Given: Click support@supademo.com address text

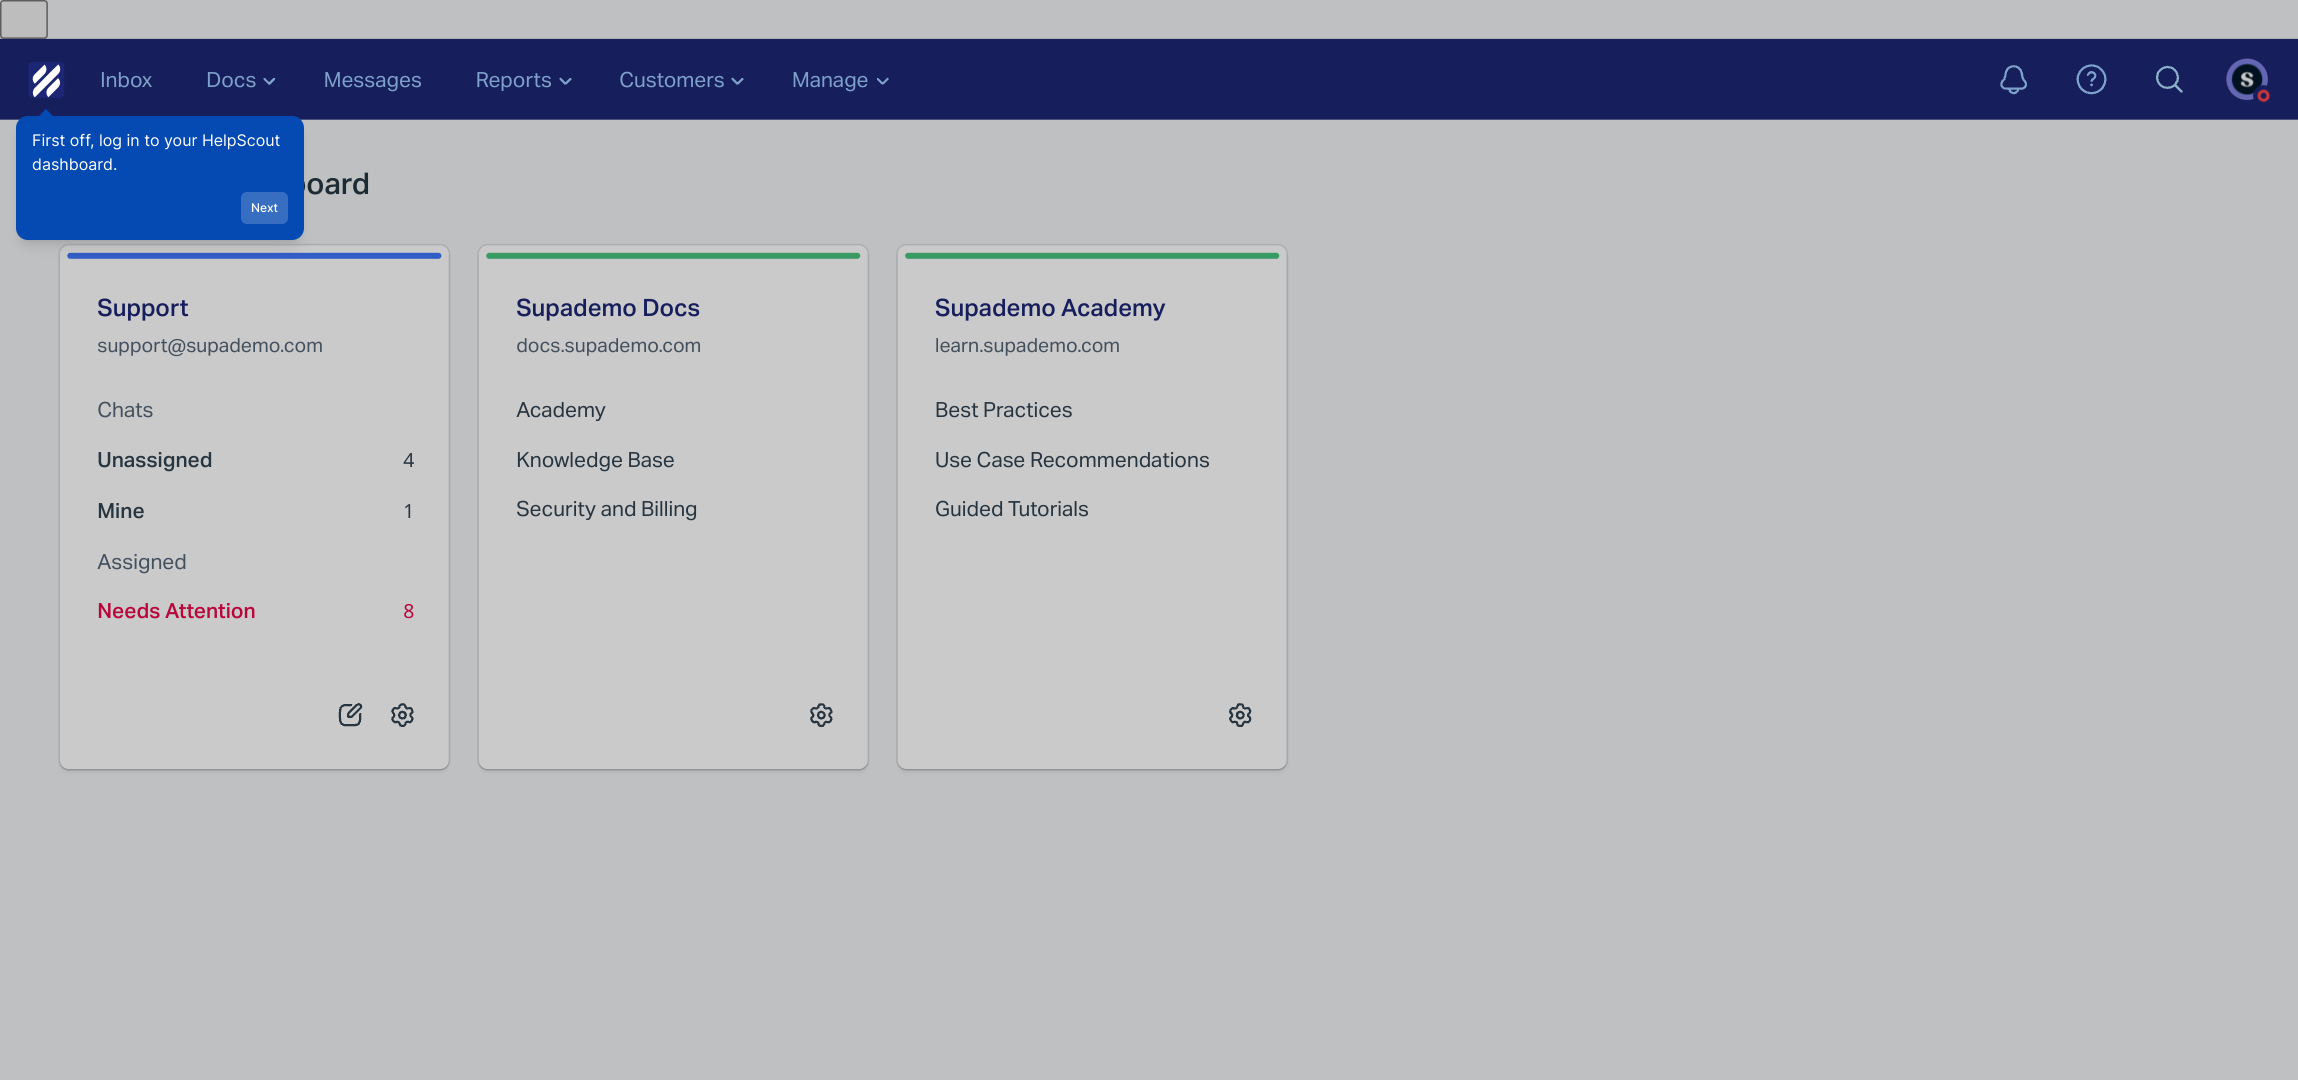Looking at the screenshot, I should (210, 345).
